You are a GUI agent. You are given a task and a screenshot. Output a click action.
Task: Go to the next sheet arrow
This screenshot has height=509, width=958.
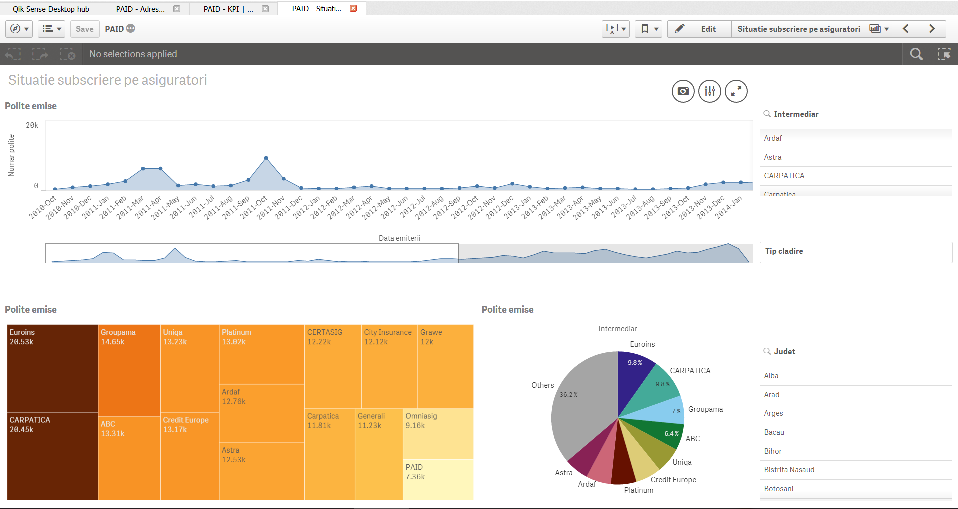[x=932, y=29]
